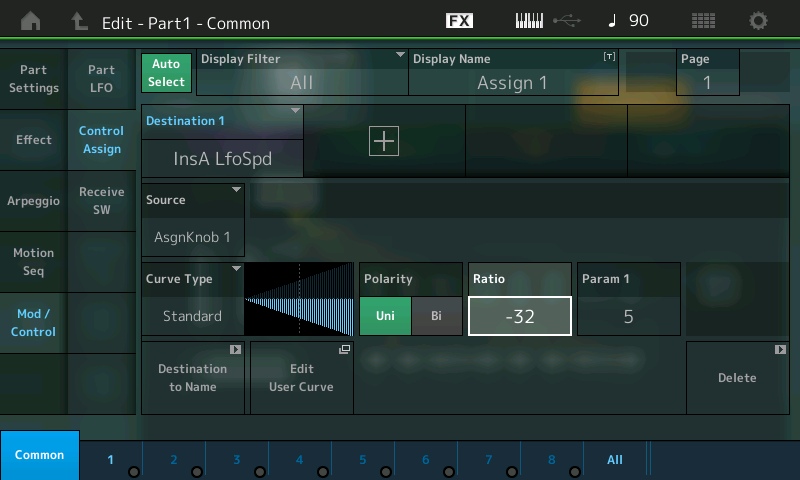This screenshot has width=800, height=480.
Task: Tap the Edit User Curve button
Action: pyautogui.click(x=302, y=378)
